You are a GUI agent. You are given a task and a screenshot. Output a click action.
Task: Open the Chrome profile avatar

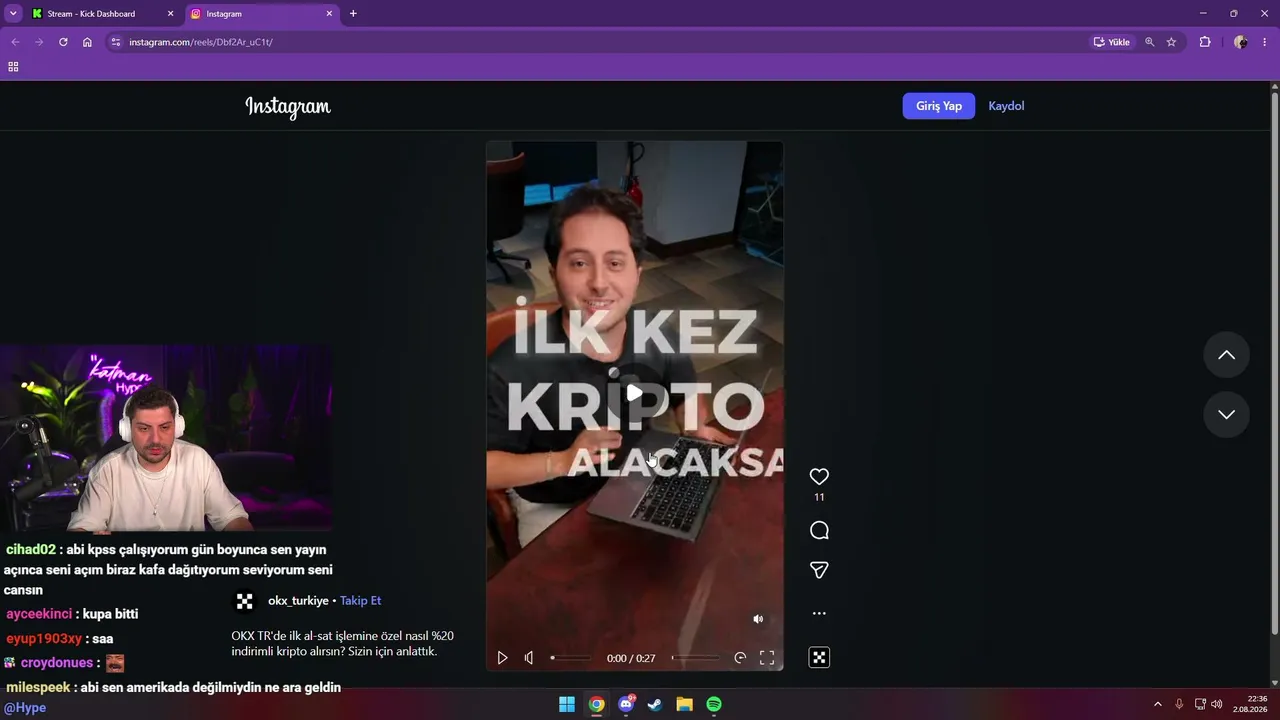(1241, 42)
